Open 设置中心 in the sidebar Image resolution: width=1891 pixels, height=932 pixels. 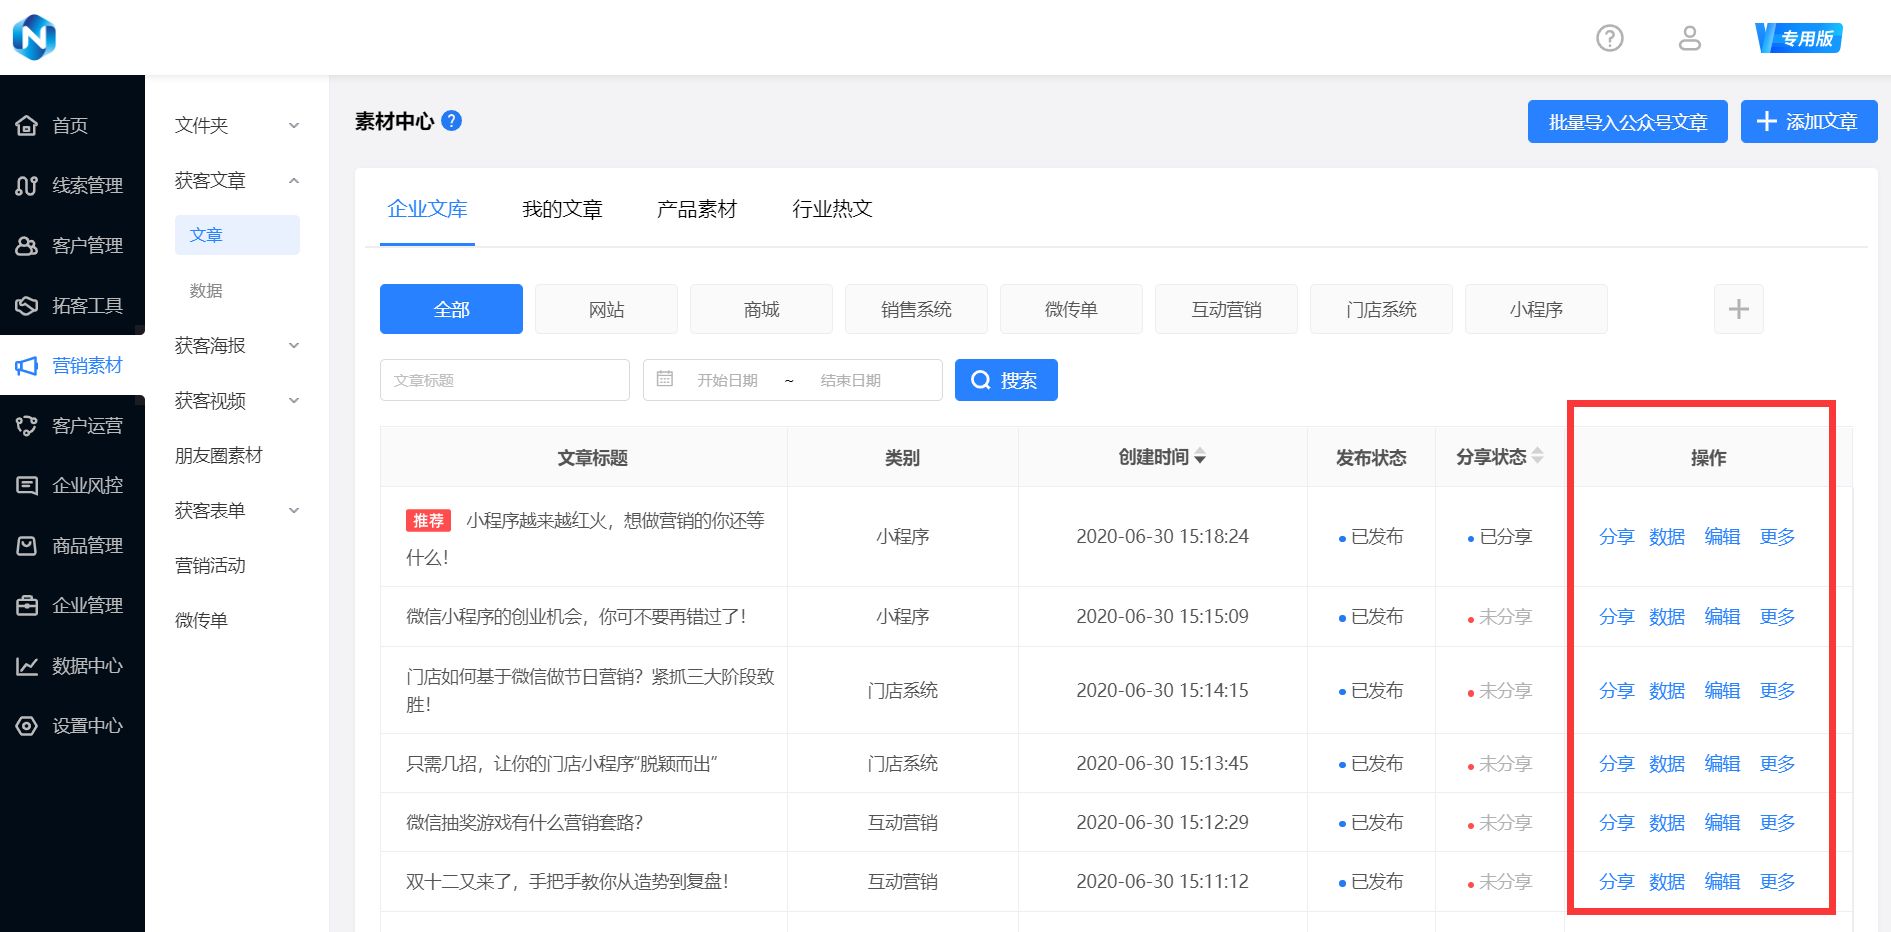[x=72, y=725]
